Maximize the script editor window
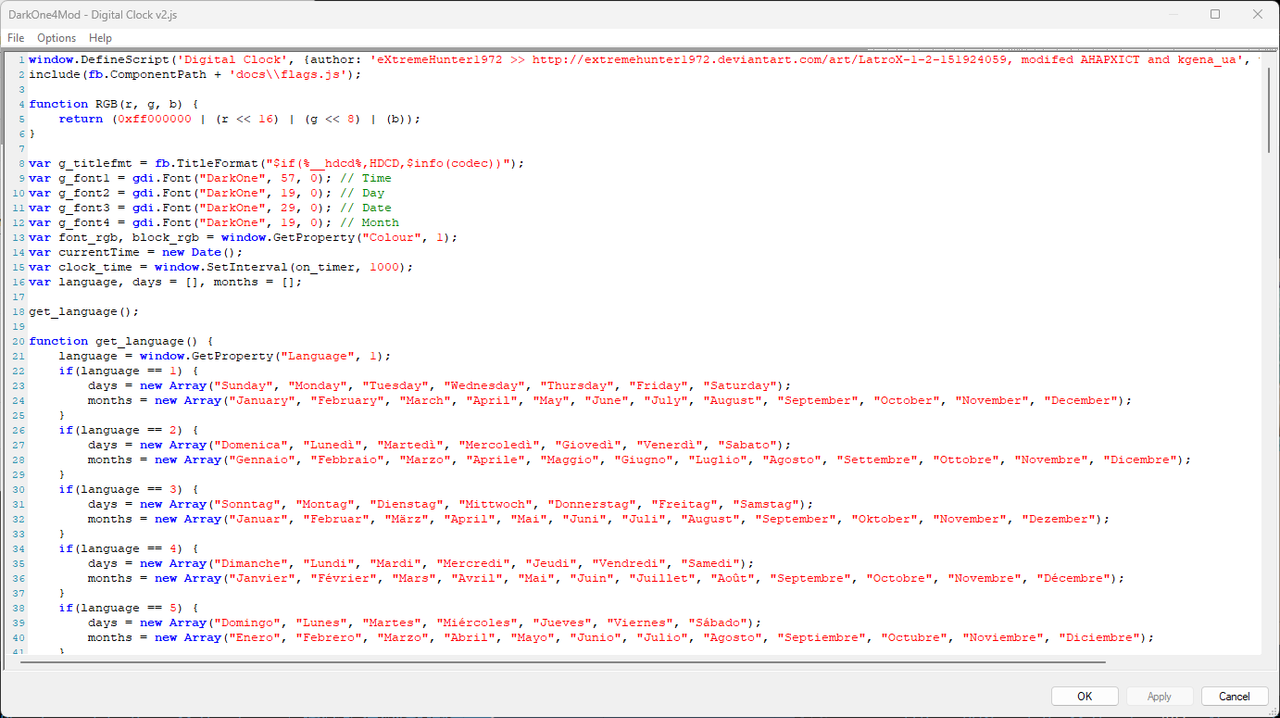Image resolution: width=1280 pixels, height=718 pixels. (x=1215, y=14)
